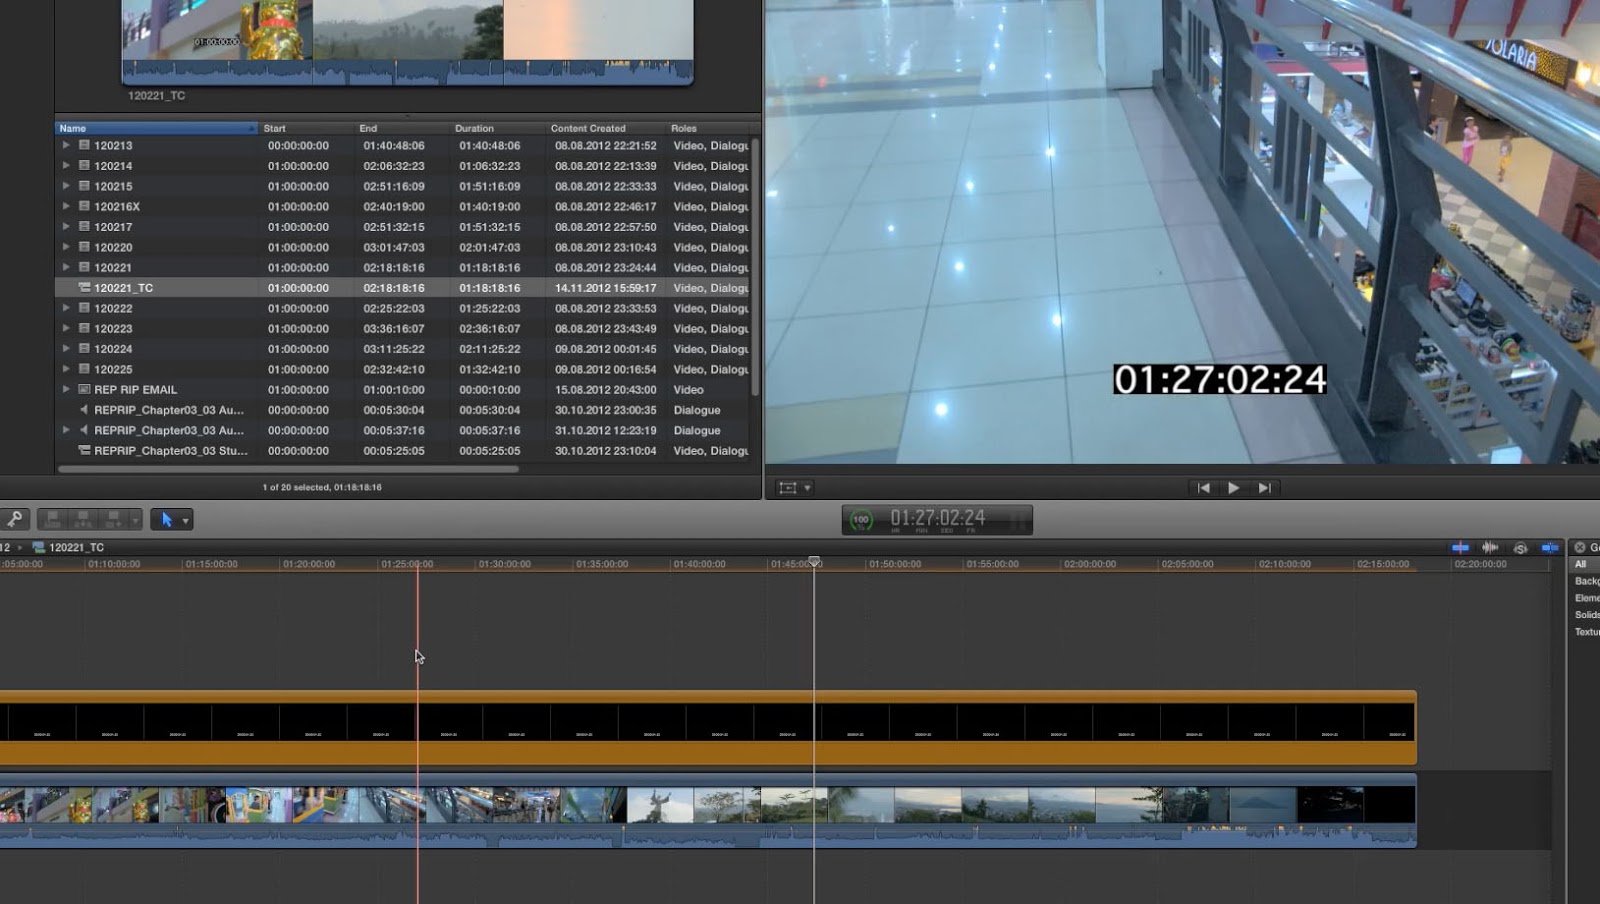The width and height of the screenshot is (1600, 904).
Task: Go to previous edit in the viewer
Action: [1205, 487]
